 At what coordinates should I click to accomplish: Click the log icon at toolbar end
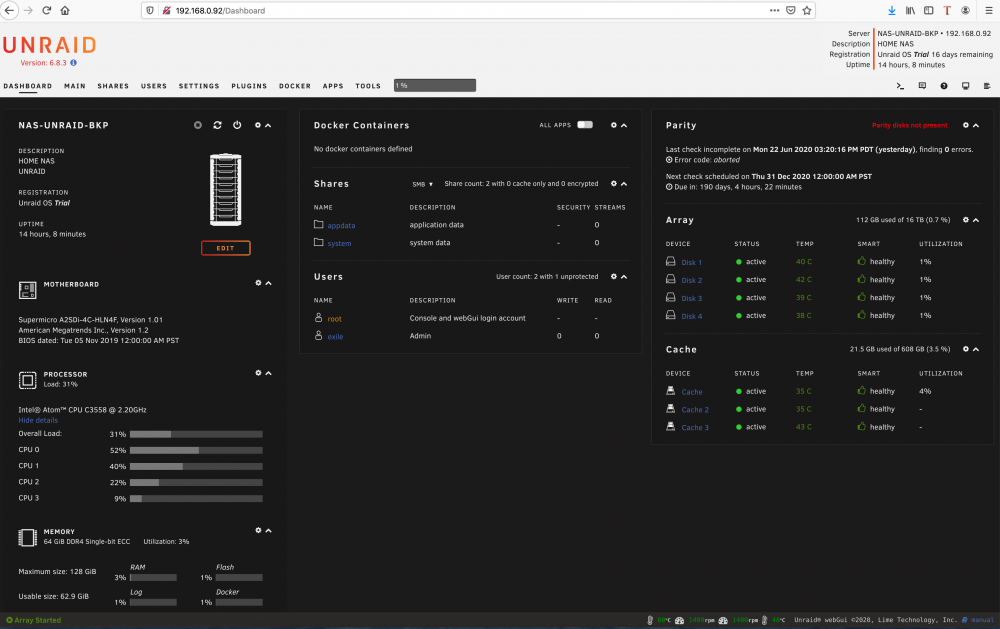(x=987, y=85)
